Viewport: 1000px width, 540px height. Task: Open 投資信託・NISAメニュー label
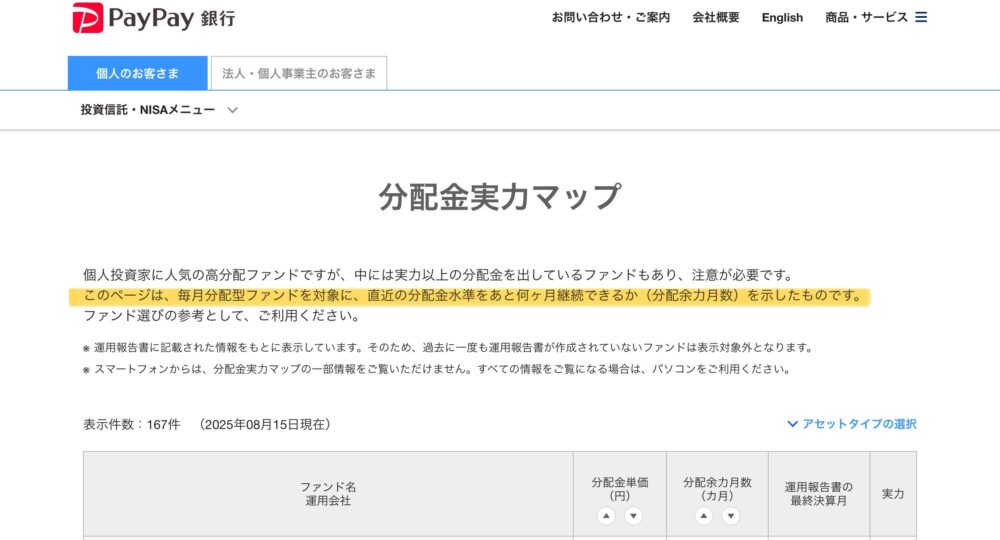point(148,110)
